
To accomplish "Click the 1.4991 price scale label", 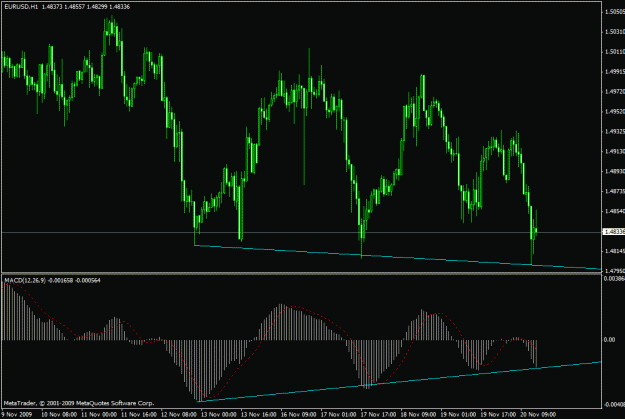I will point(615,72).
